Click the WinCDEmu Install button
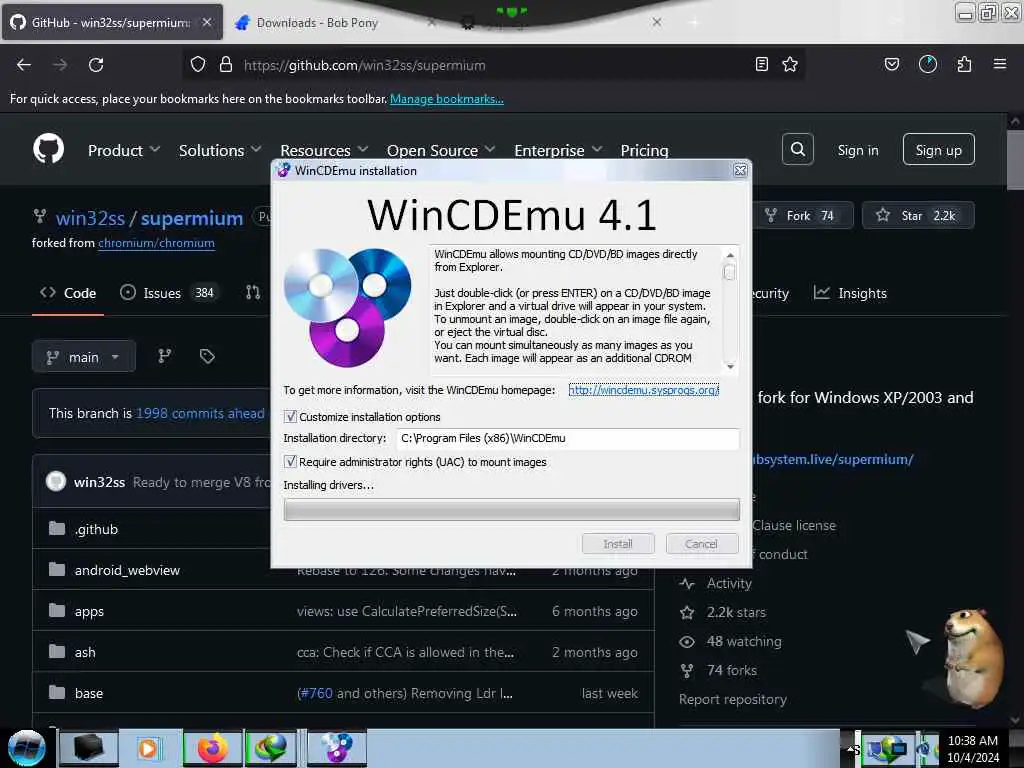Screen dimensions: 1024x768 [618, 543]
